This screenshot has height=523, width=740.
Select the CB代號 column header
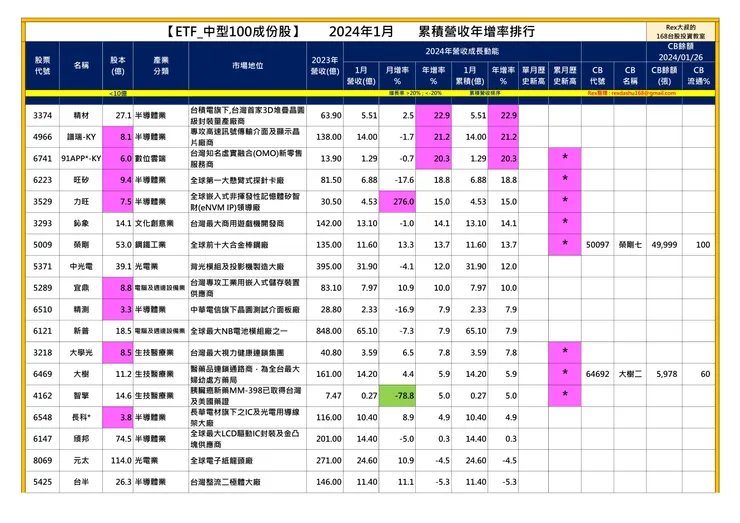pos(597,76)
